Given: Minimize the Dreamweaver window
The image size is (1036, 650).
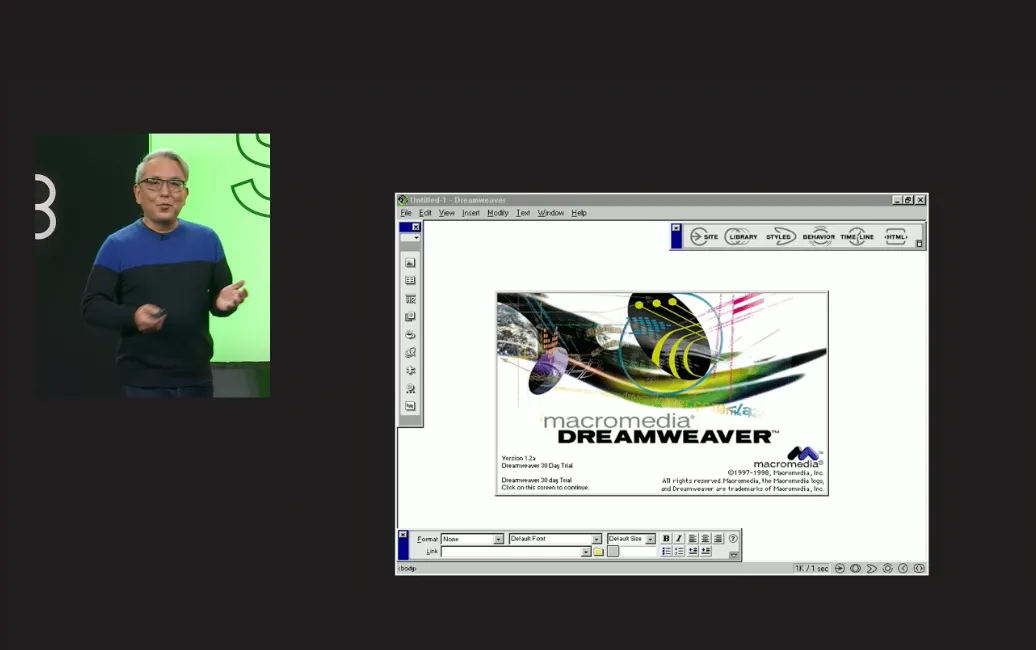Looking at the screenshot, I should coord(897,199).
